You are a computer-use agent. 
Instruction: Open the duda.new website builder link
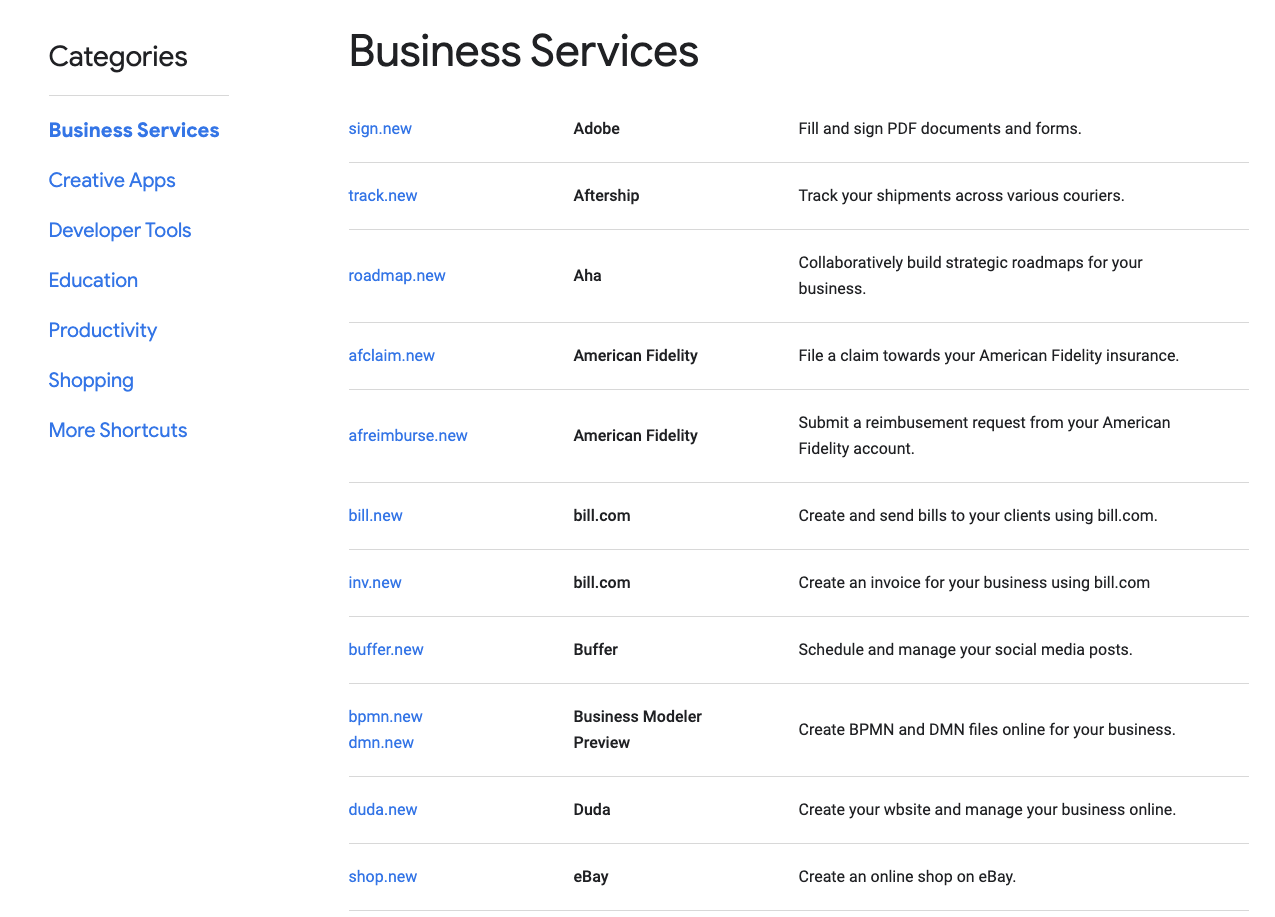click(x=383, y=809)
